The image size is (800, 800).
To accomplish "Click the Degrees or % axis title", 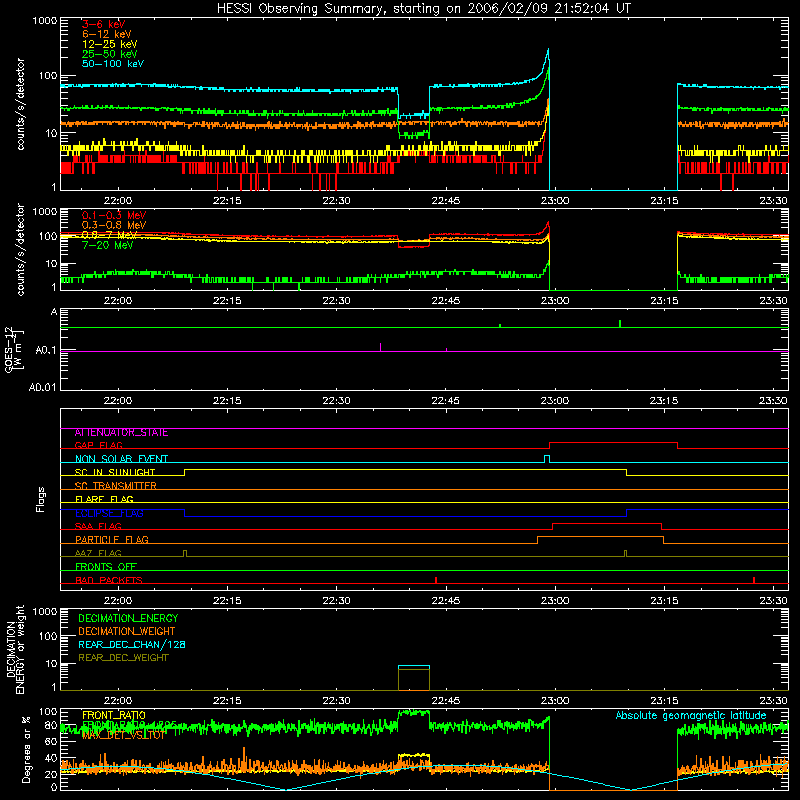I will tap(26, 750).
